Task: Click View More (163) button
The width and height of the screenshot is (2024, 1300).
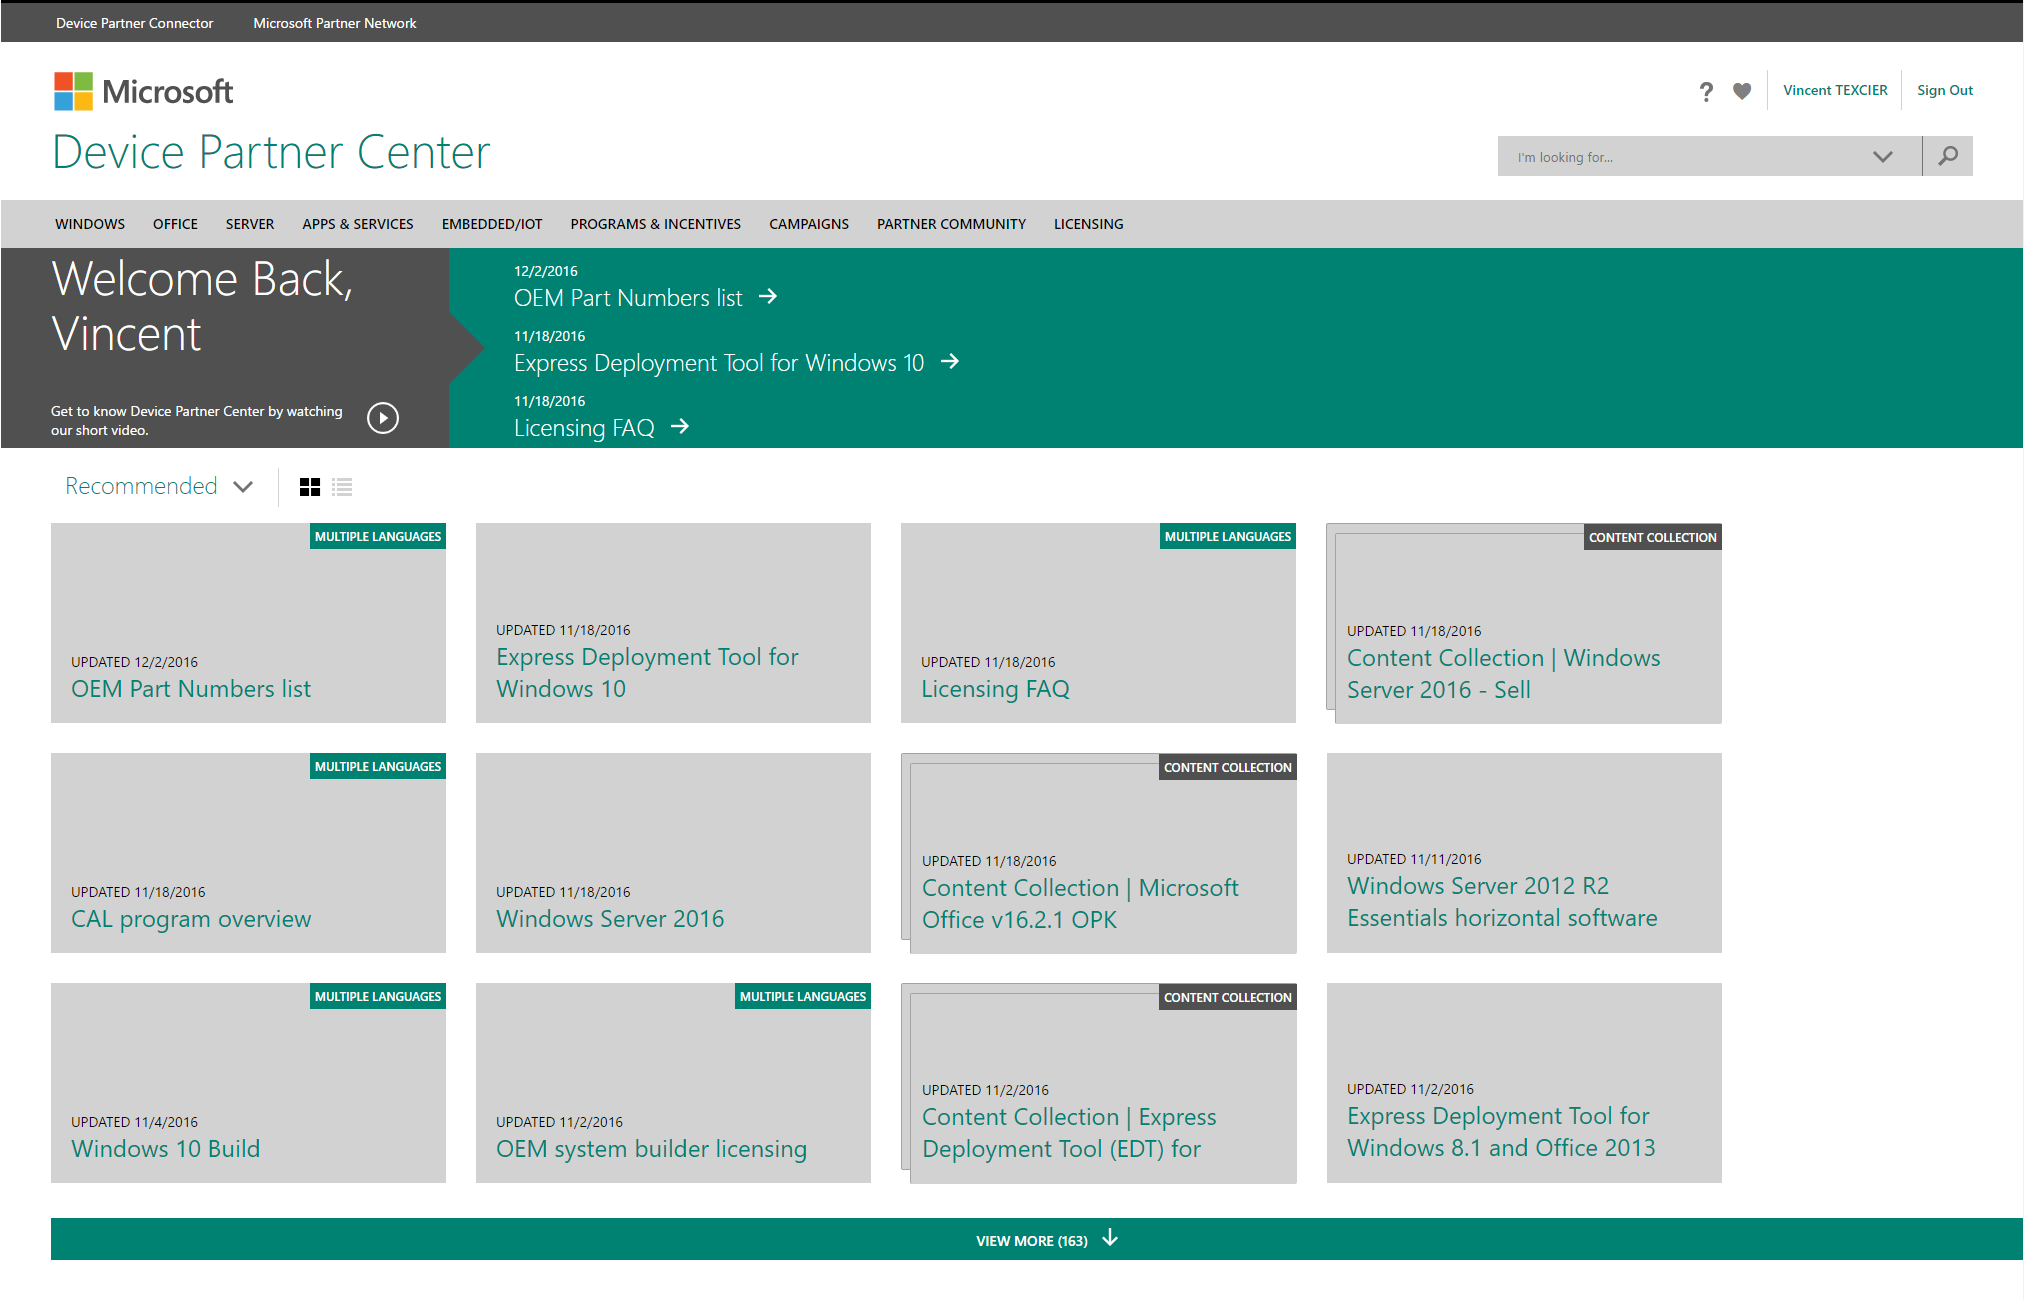Action: [x=1037, y=1239]
